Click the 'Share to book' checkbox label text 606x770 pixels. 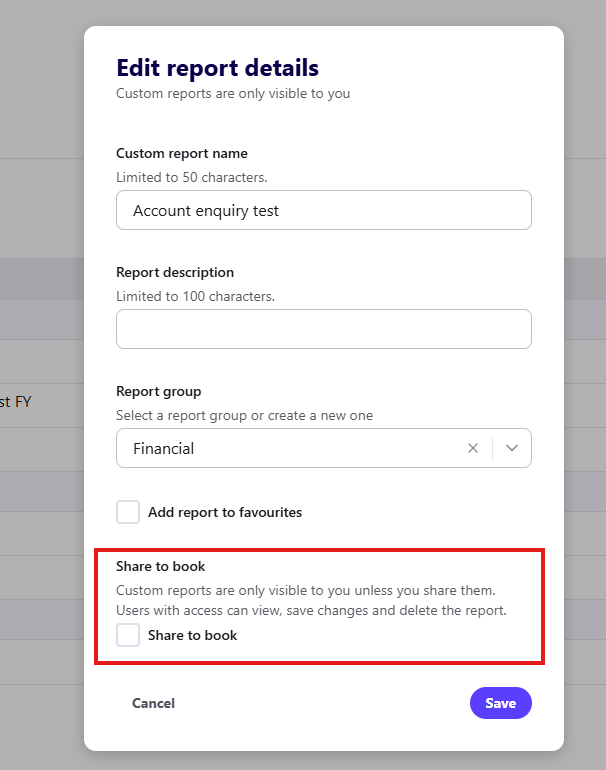pyautogui.click(x=192, y=635)
